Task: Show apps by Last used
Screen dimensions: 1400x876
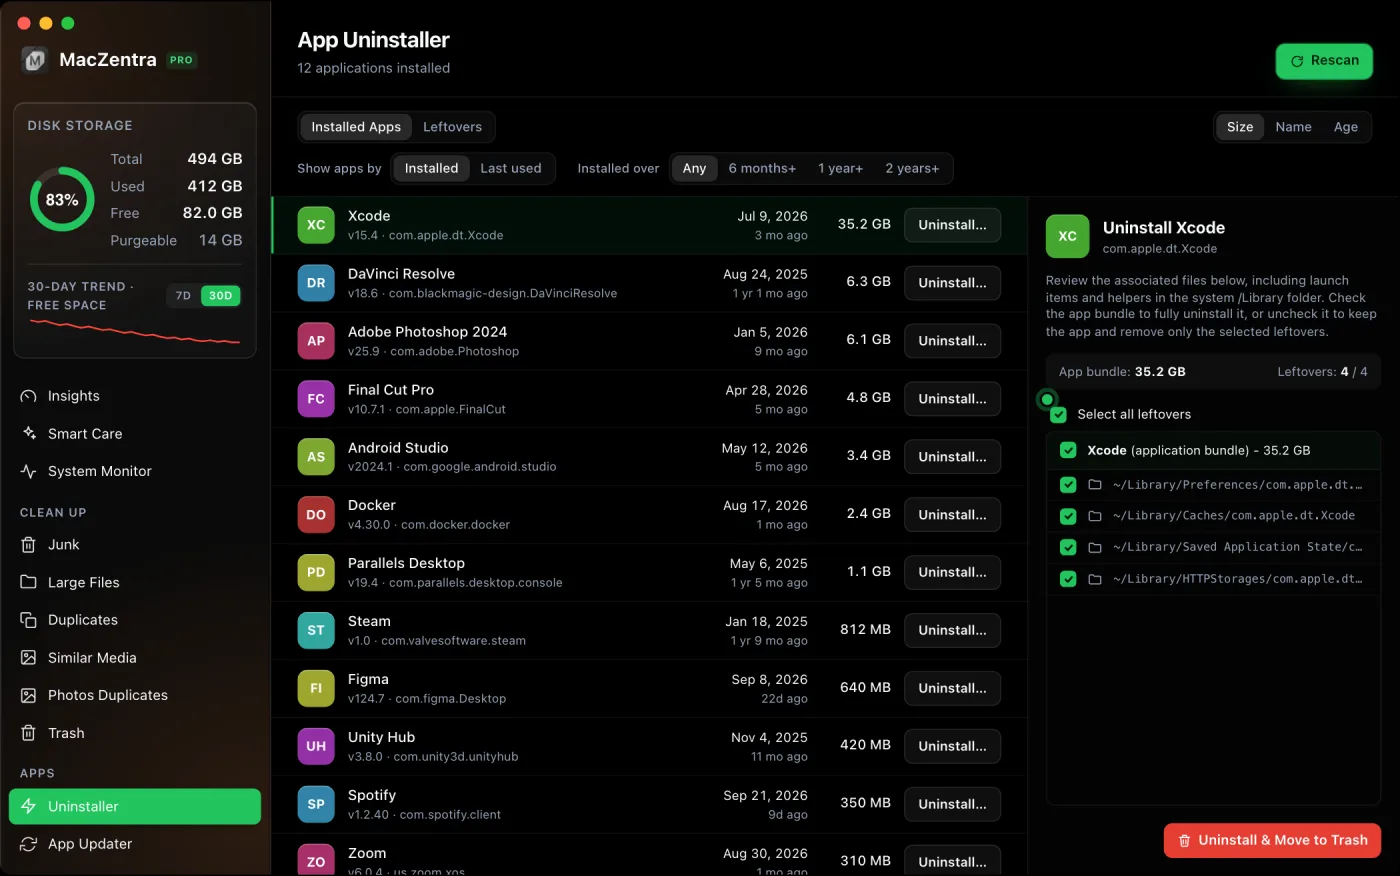Action: (x=511, y=168)
